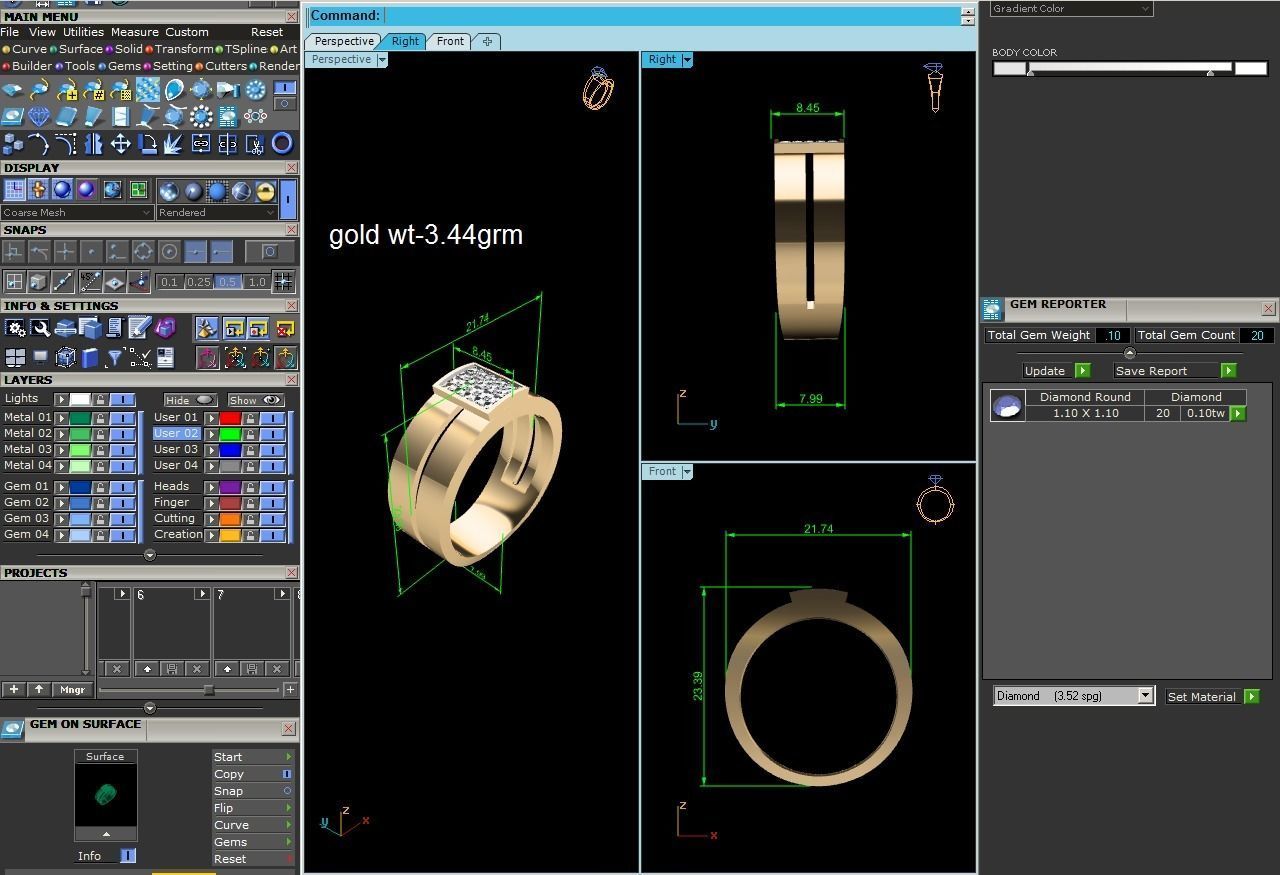Switch to the Right viewport tab

[405, 41]
